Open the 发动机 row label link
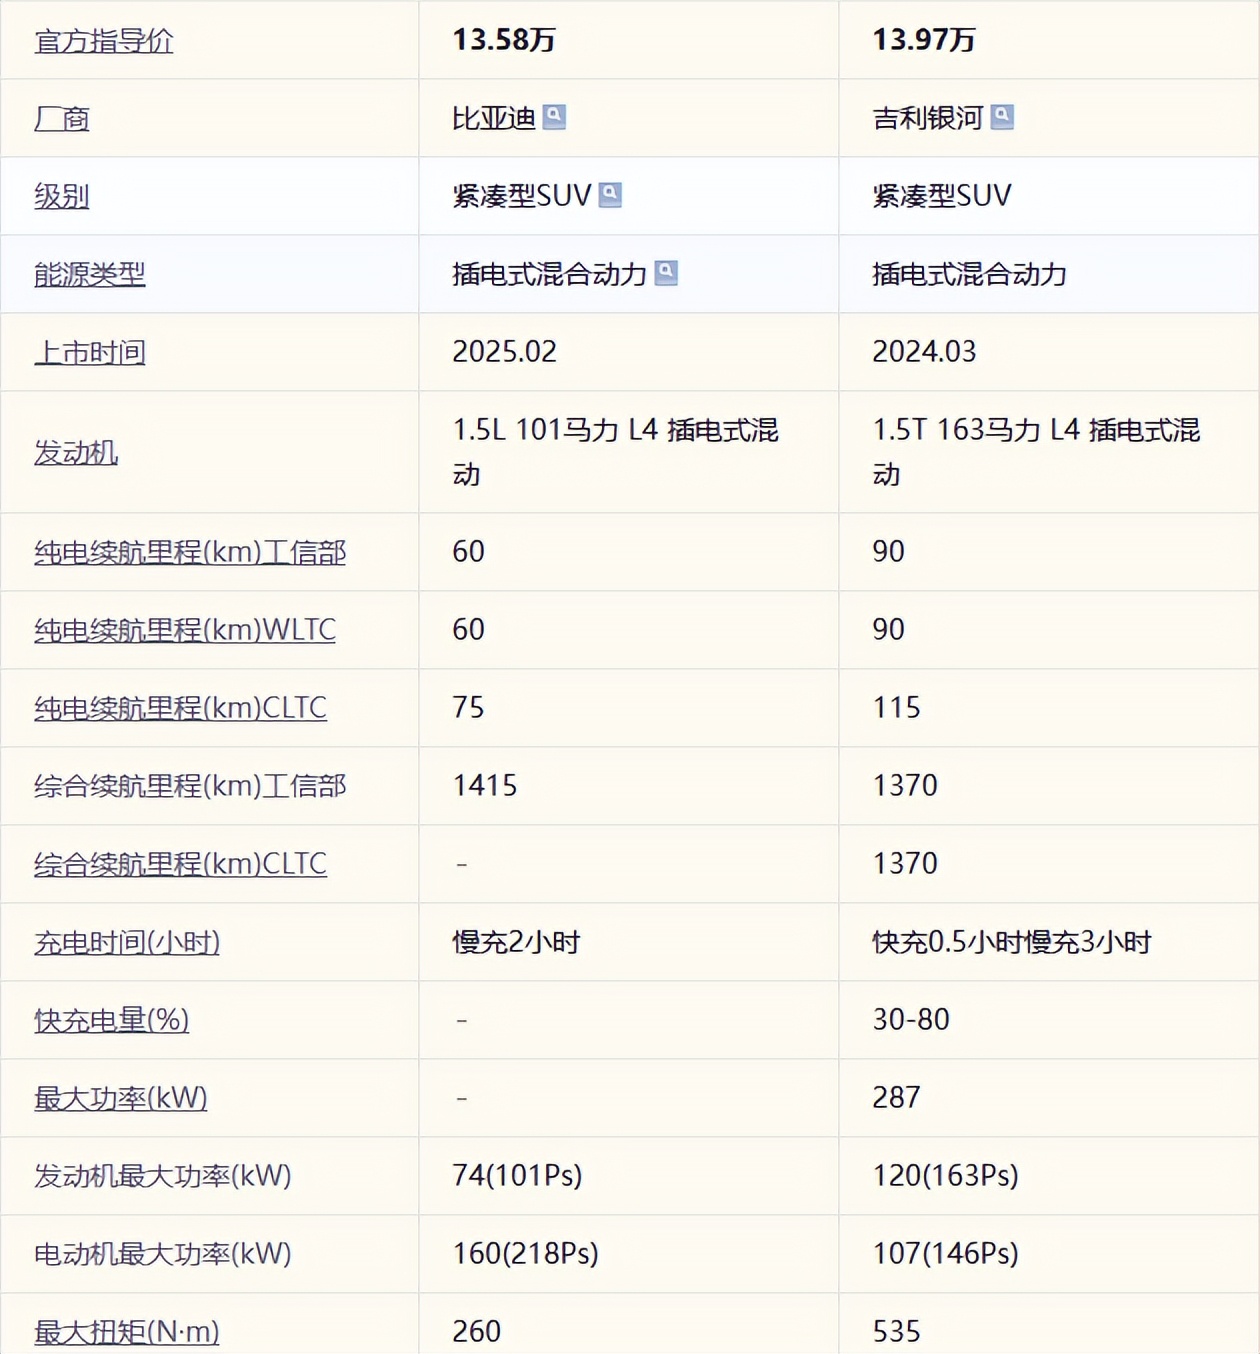The image size is (1260, 1354). (76, 453)
